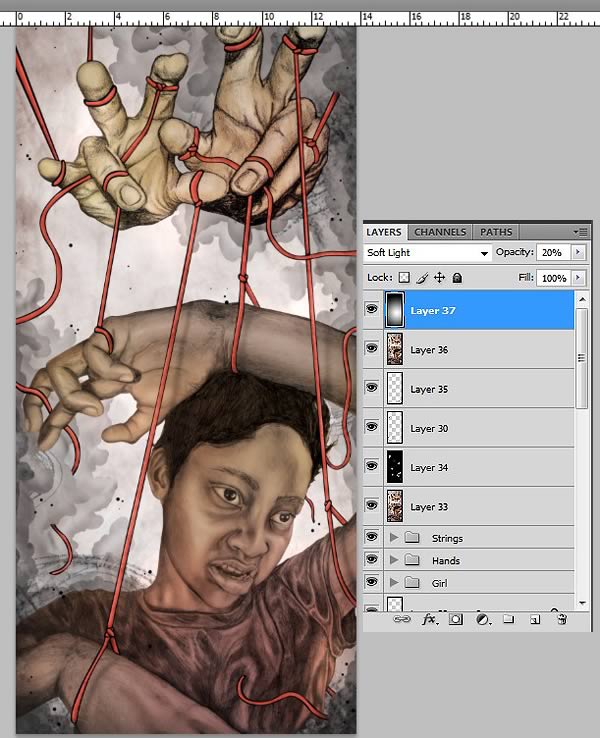This screenshot has height=738, width=600.
Task: Hide Layer 36 with its eye icon
Action: [372, 348]
